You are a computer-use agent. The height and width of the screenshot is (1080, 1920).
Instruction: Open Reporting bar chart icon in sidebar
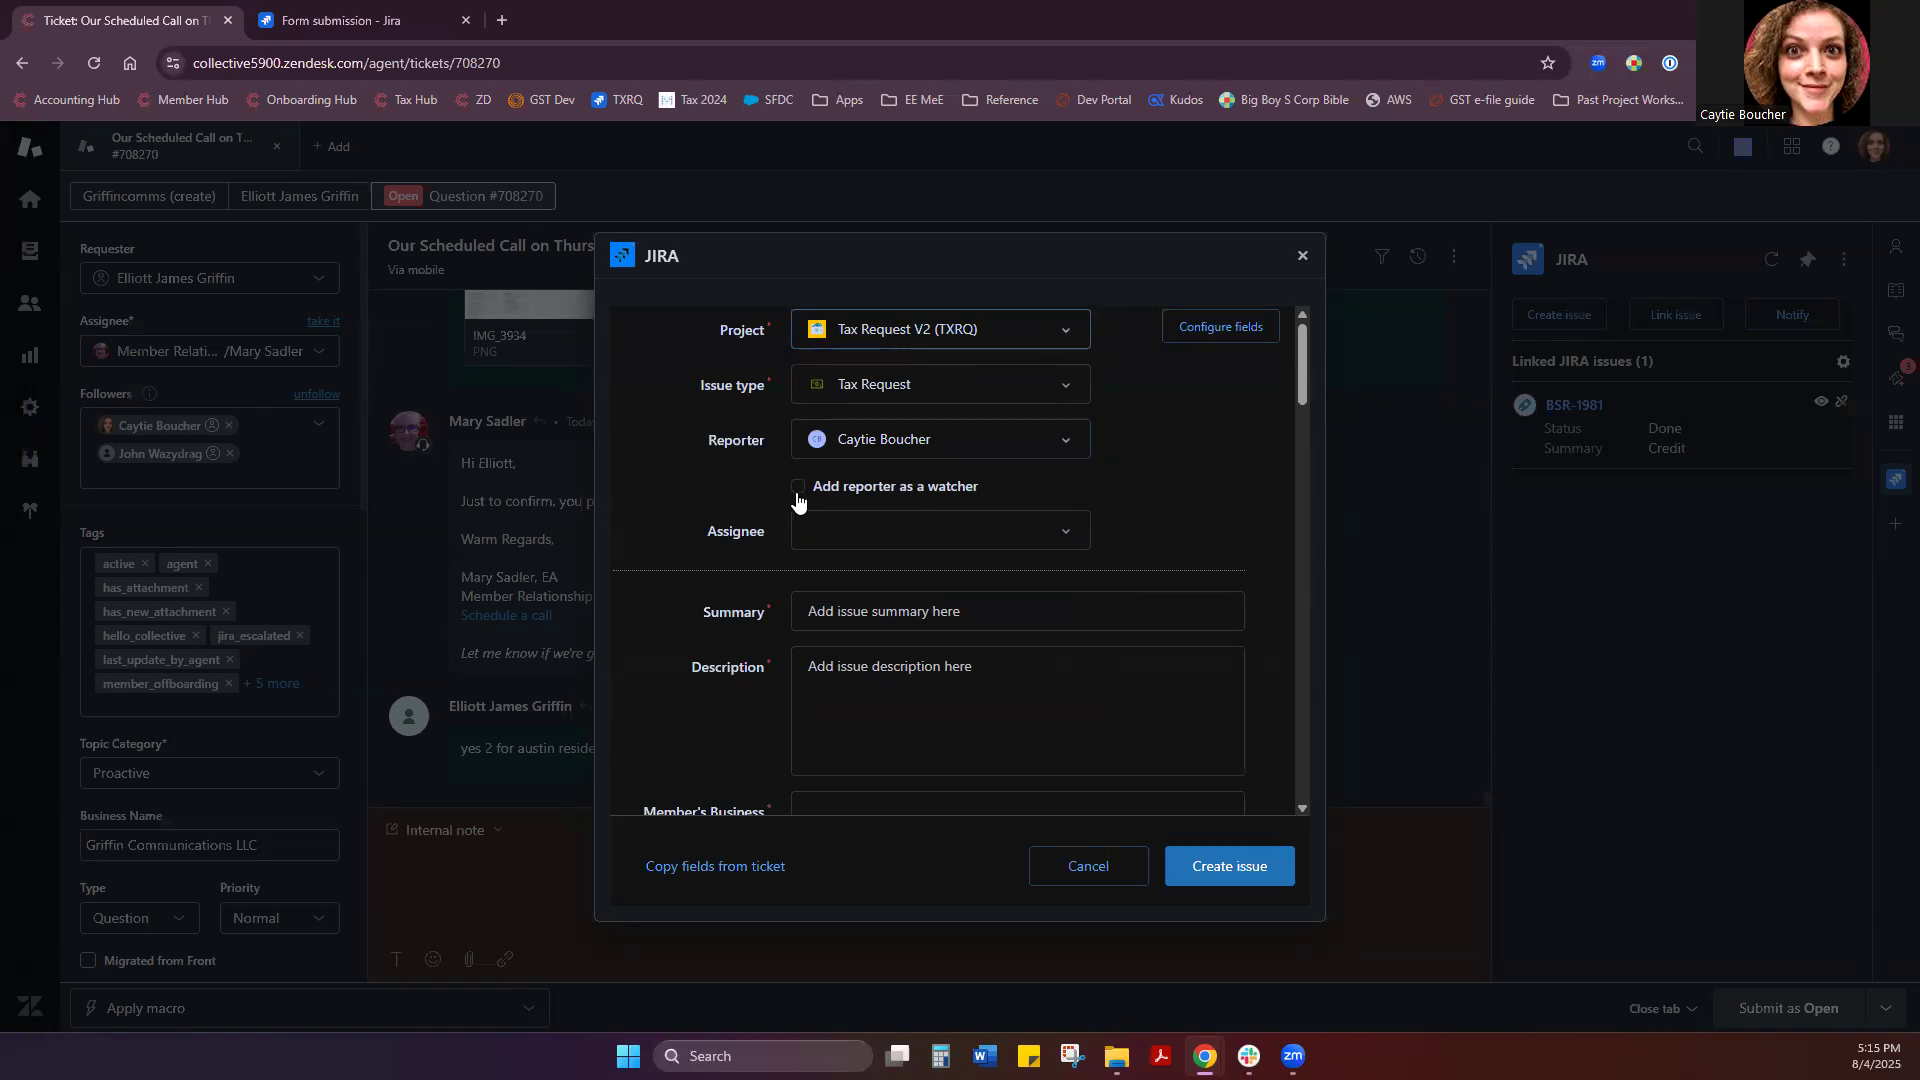coord(30,355)
